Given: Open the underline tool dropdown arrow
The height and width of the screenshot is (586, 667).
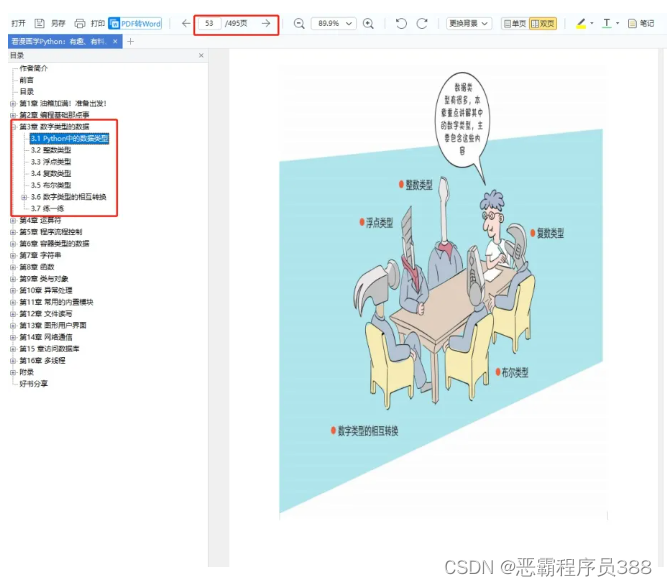Looking at the screenshot, I should 618,23.
